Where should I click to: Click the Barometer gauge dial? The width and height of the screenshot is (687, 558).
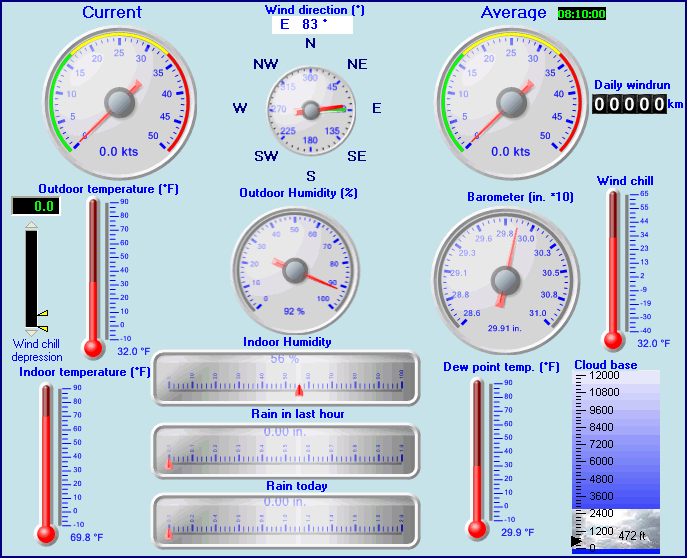pyautogui.click(x=506, y=280)
